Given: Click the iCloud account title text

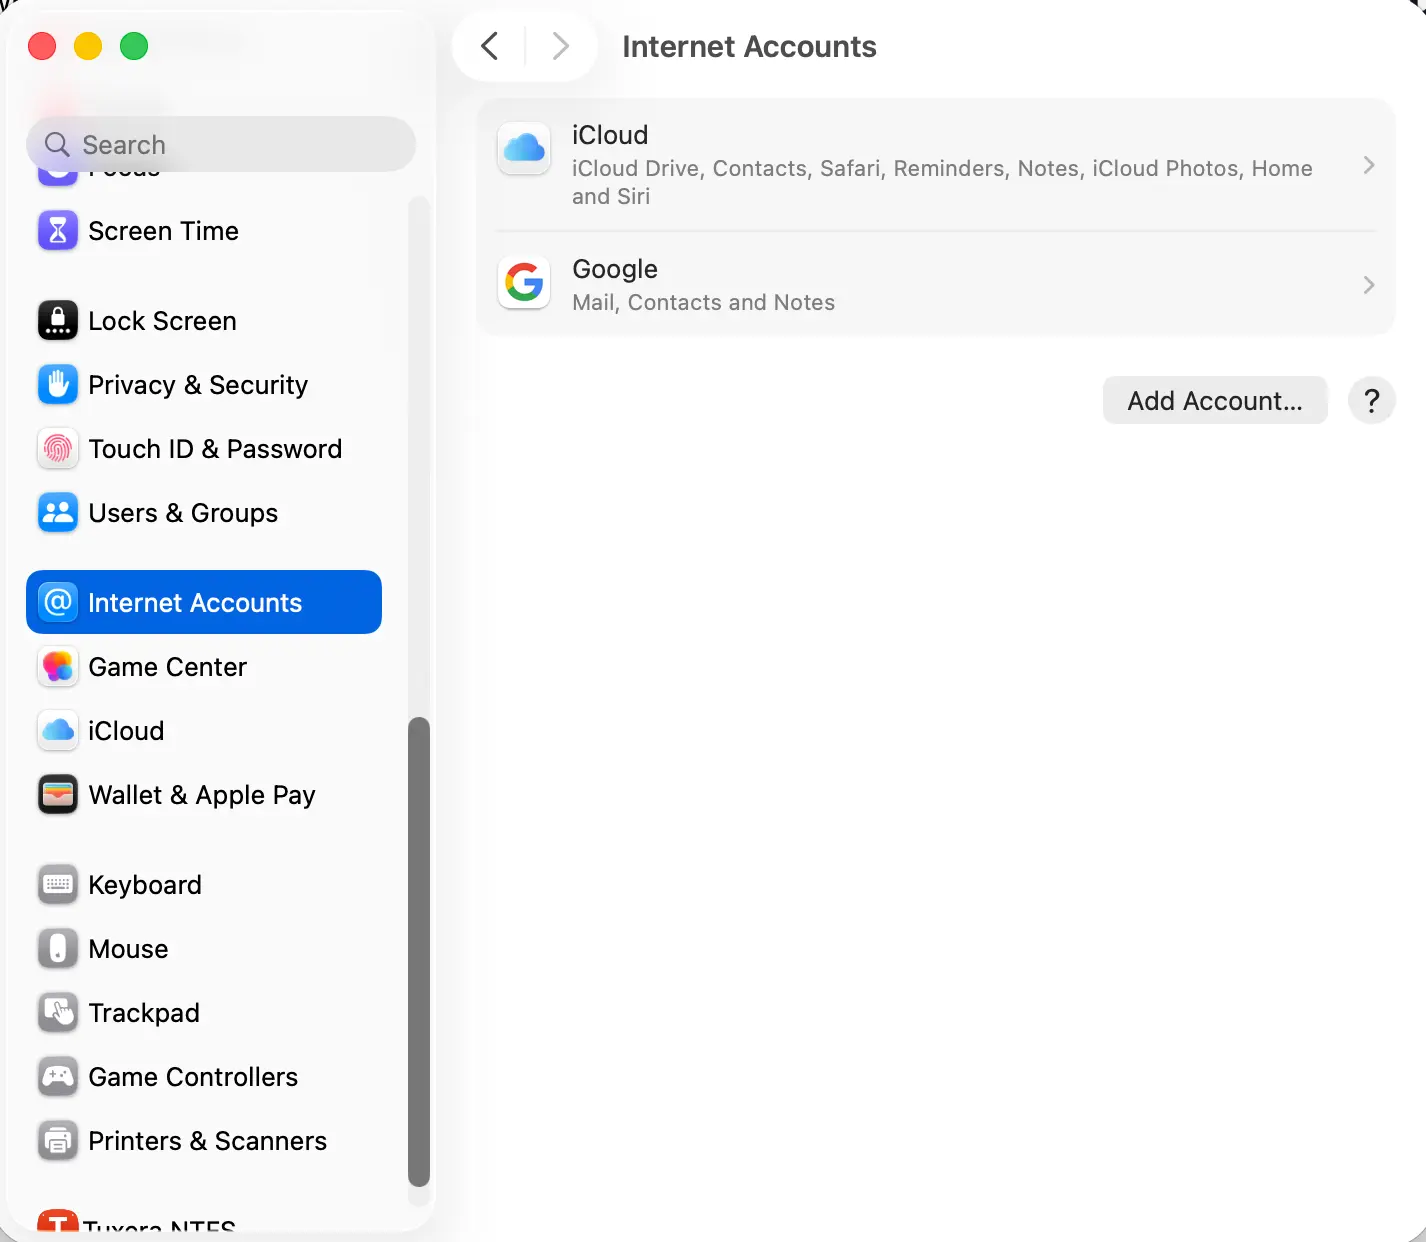Looking at the screenshot, I should [610, 135].
